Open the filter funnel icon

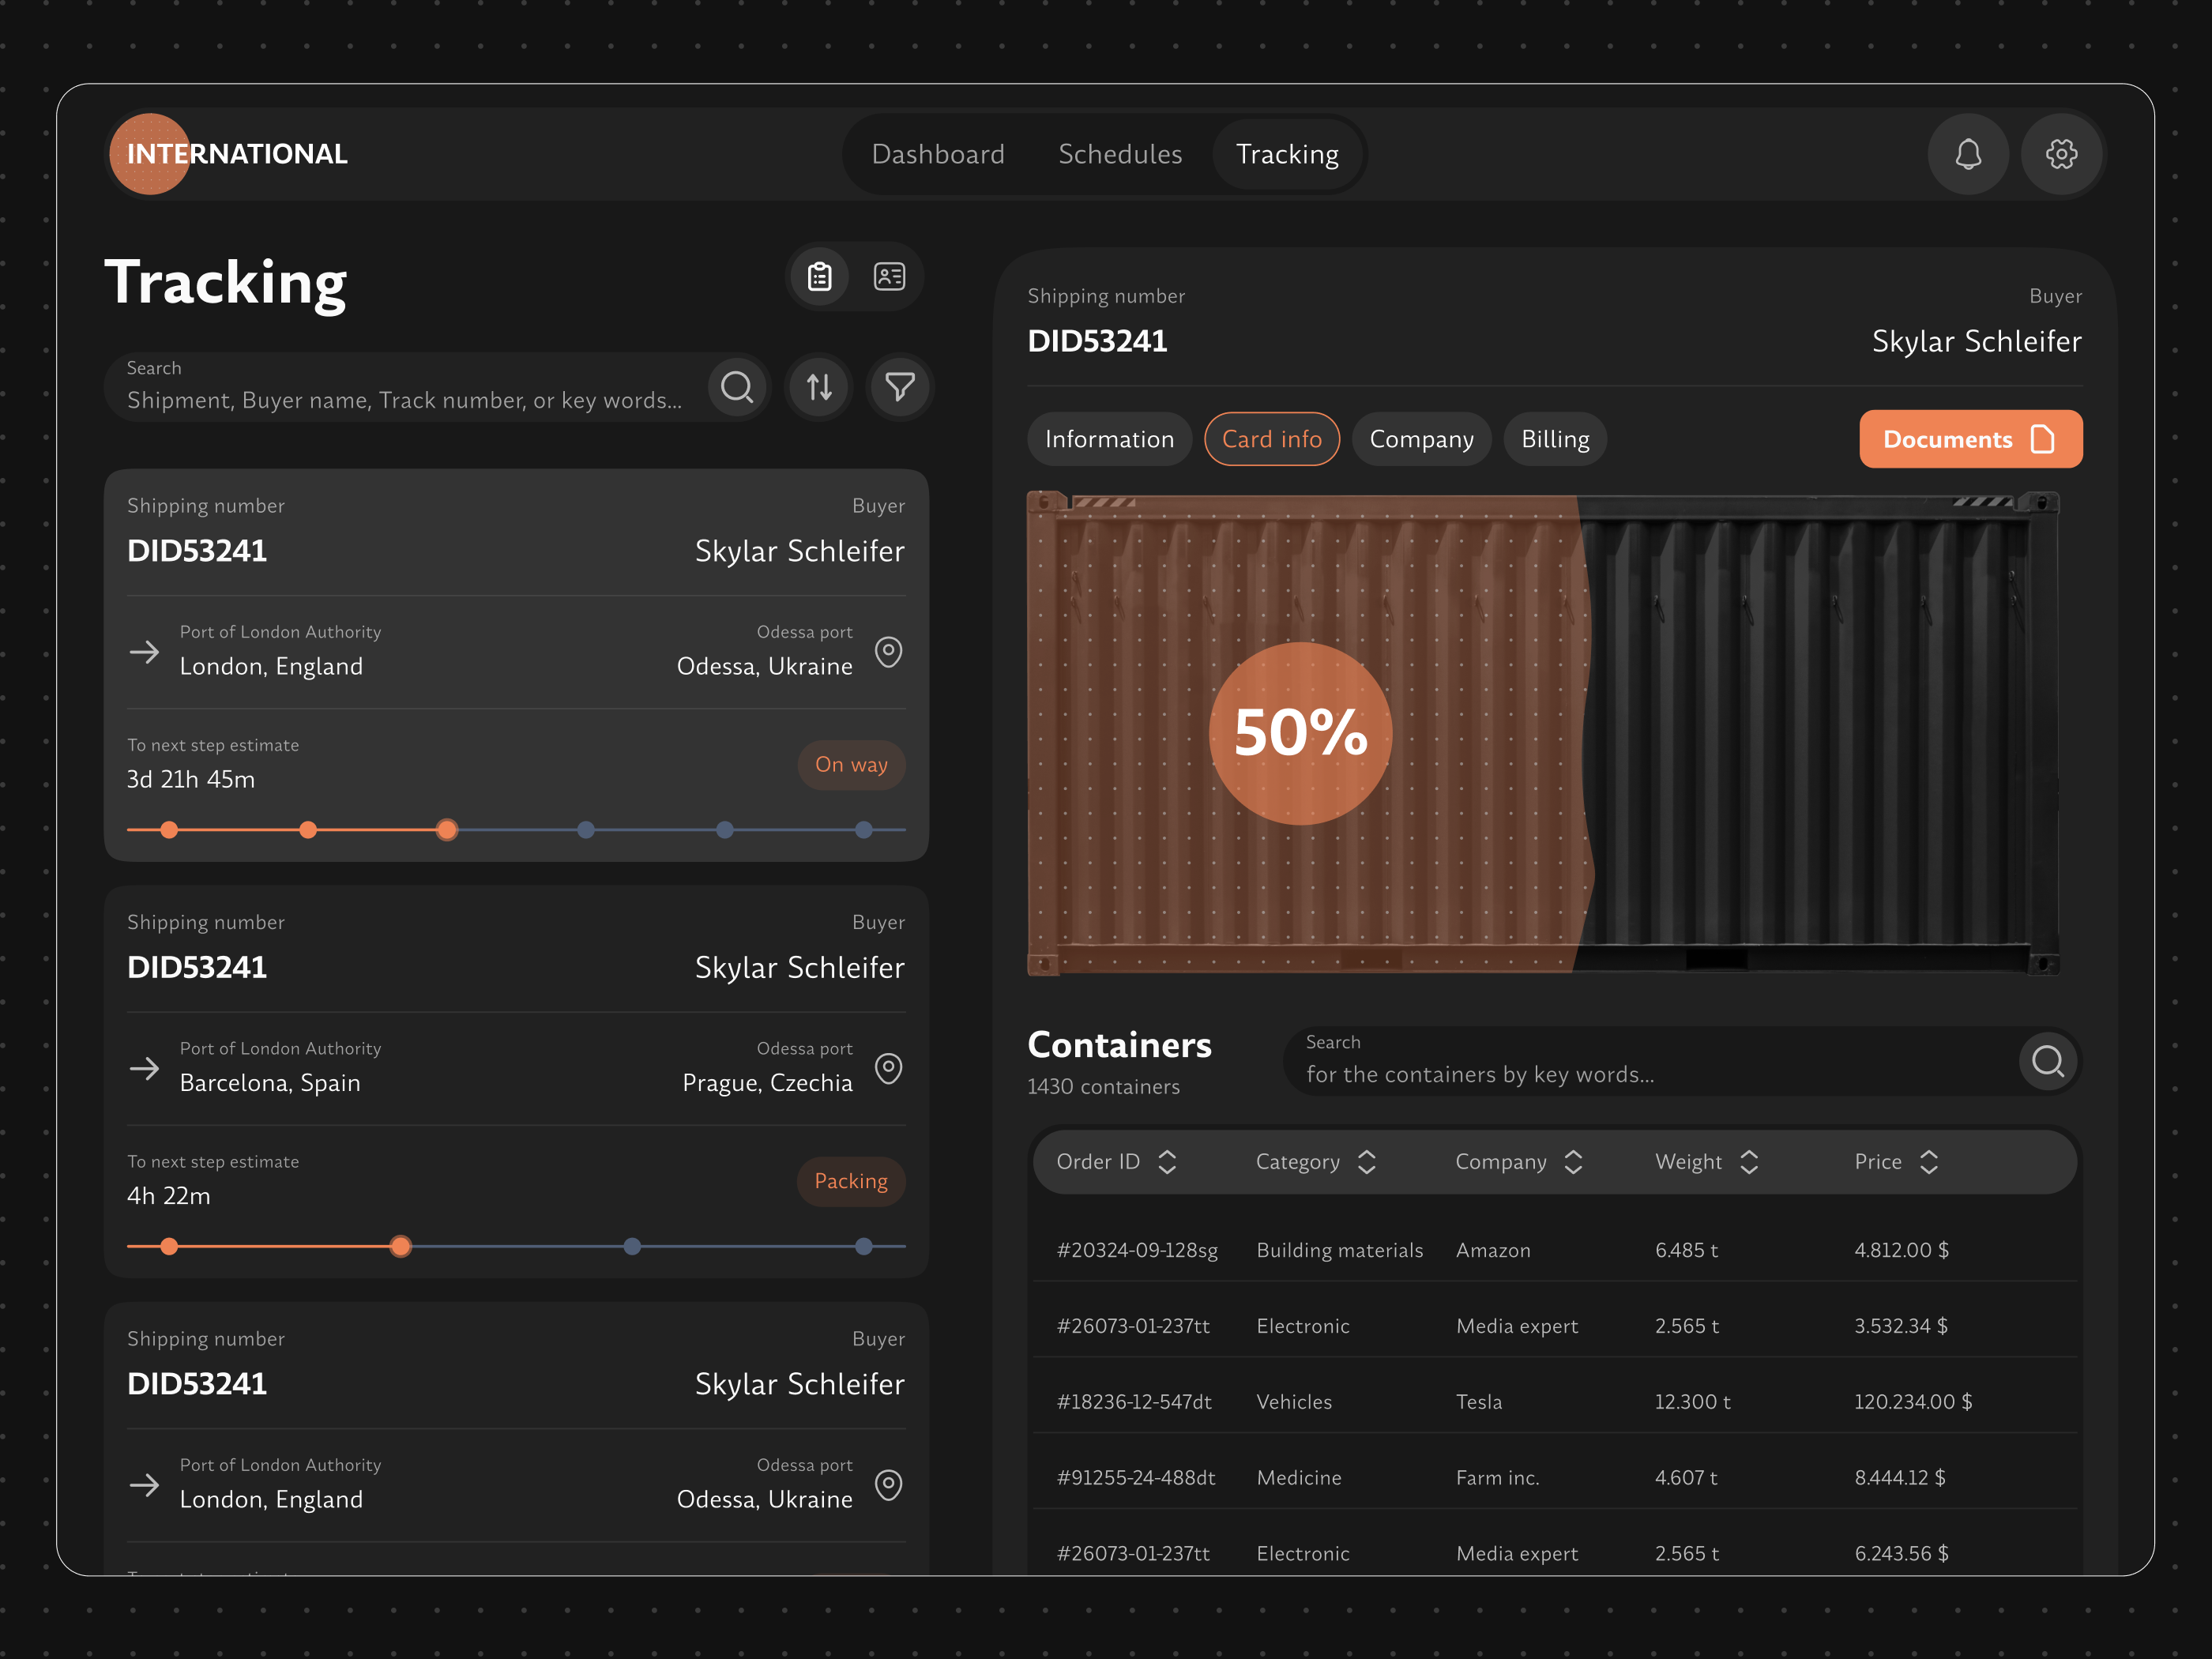pyautogui.click(x=898, y=387)
